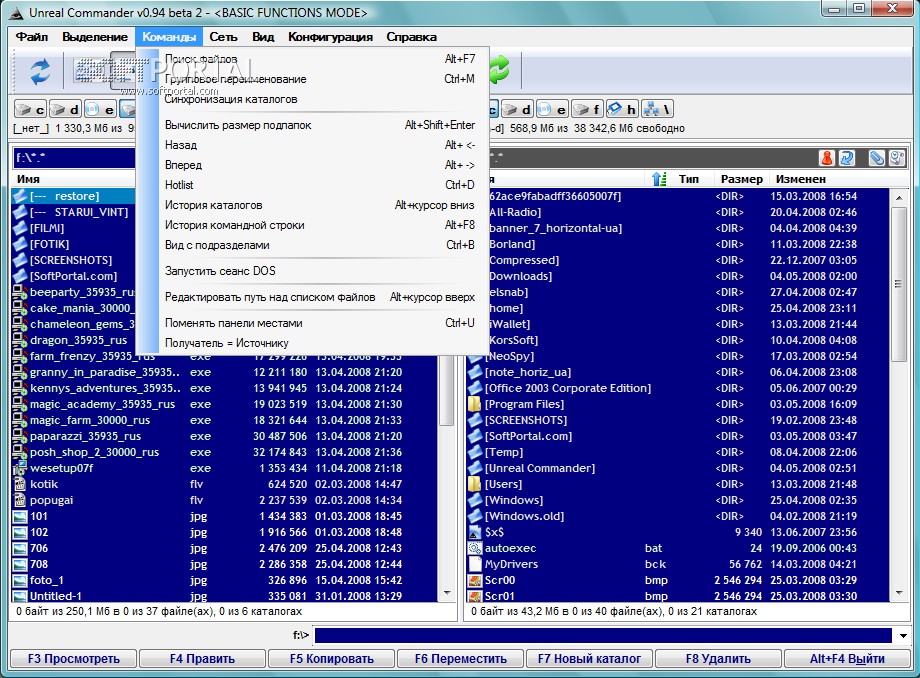This screenshot has width=920, height=678.
Task: Open the Файл menu
Action: click(32, 37)
